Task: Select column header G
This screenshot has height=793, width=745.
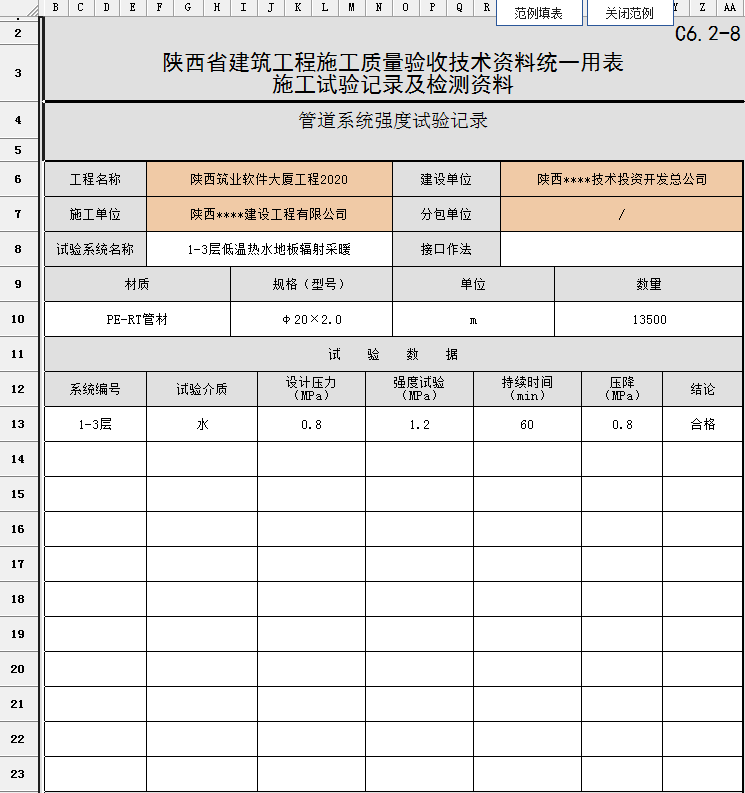Action: 188,7
